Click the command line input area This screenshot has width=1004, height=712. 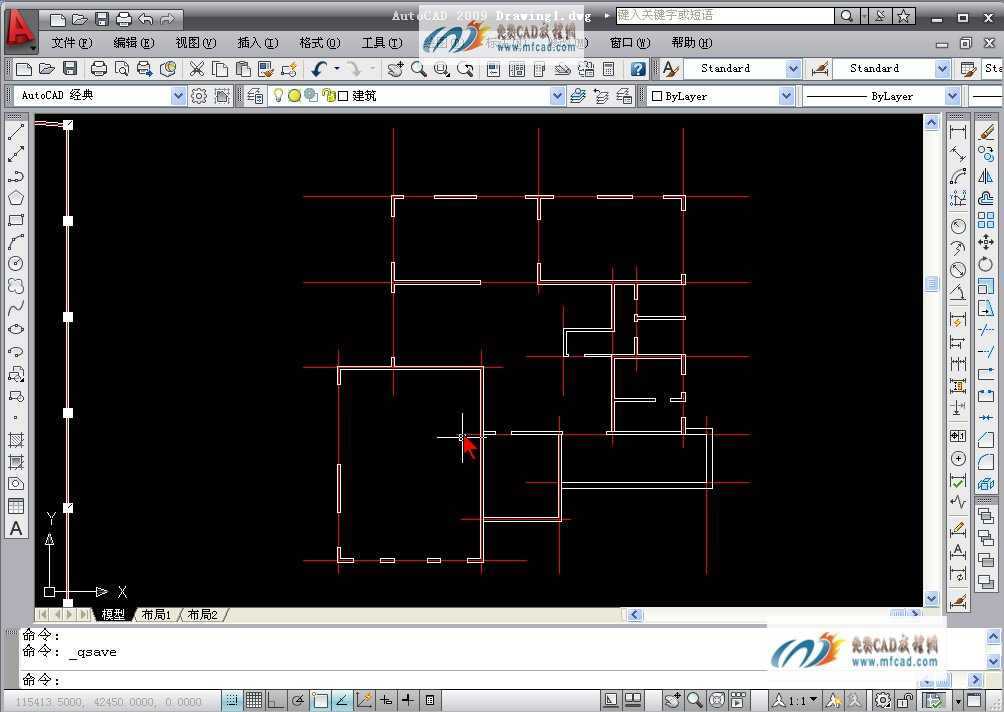(400, 680)
